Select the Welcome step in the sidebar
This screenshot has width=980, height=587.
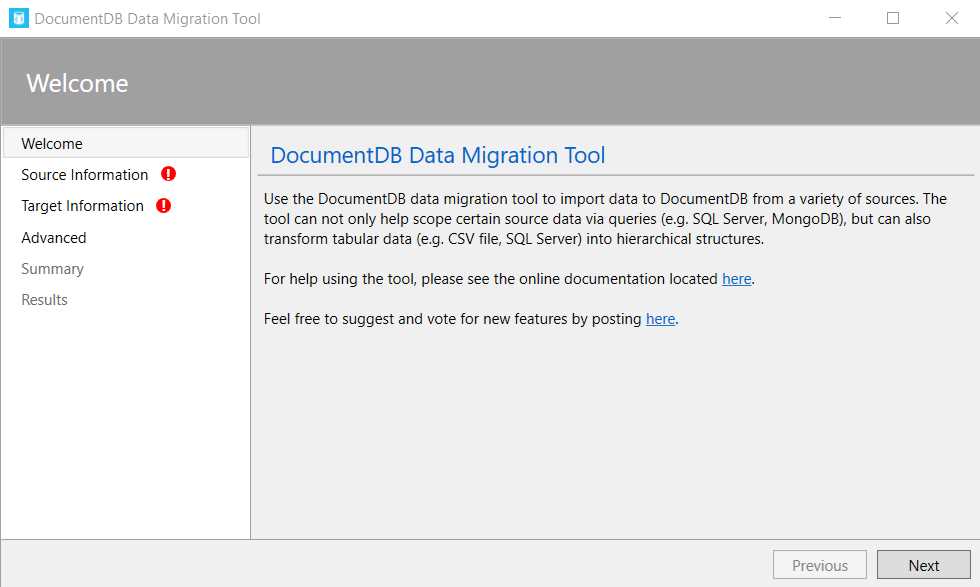(51, 143)
